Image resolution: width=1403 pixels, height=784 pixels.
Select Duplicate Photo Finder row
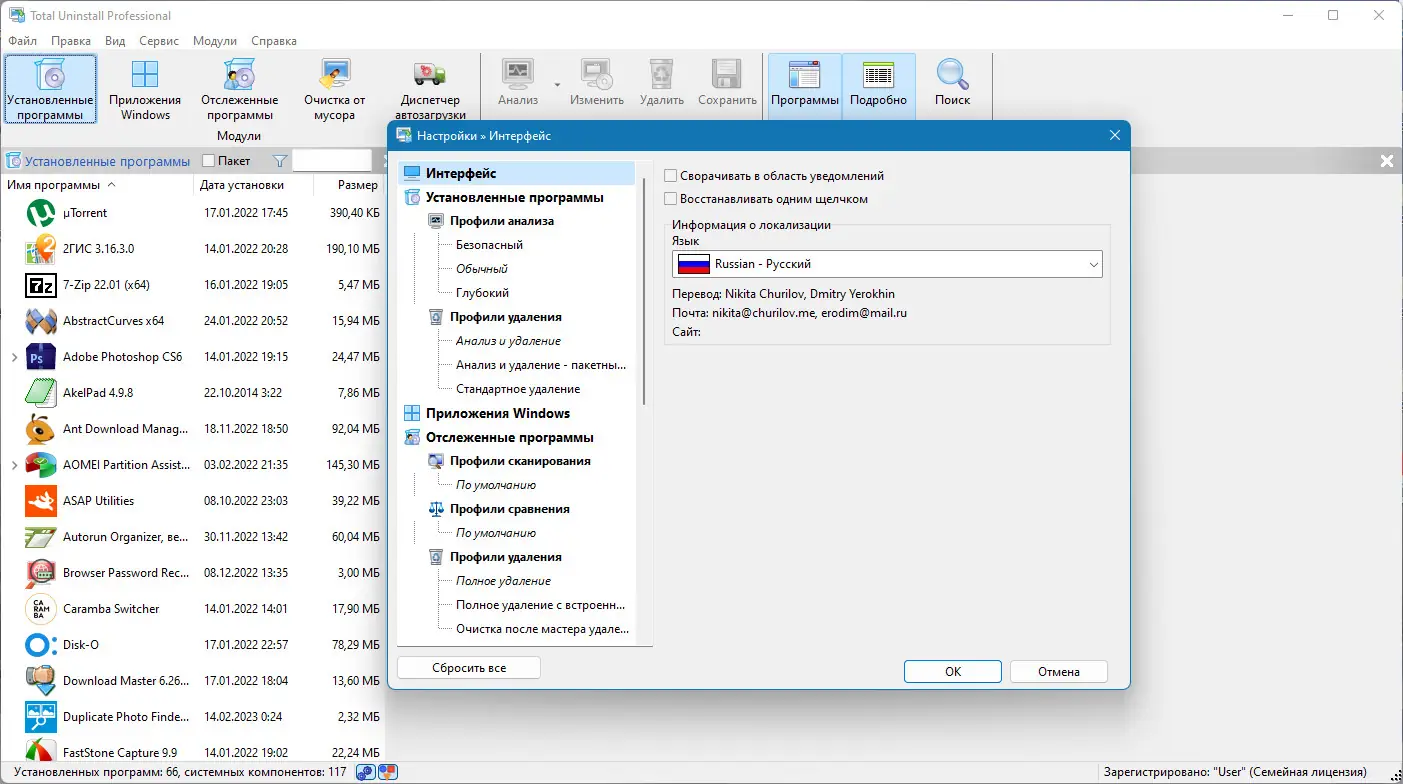coord(192,717)
